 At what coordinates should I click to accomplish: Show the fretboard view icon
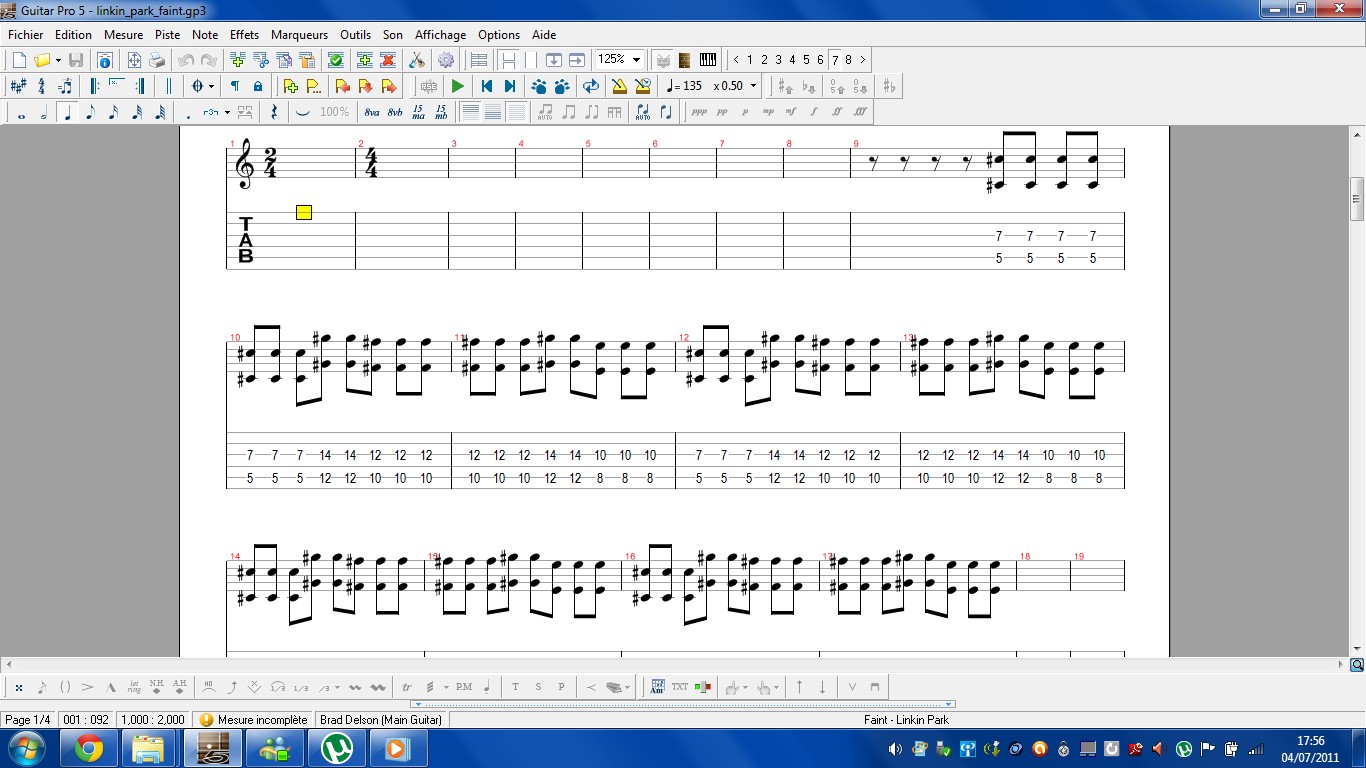(684, 60)
